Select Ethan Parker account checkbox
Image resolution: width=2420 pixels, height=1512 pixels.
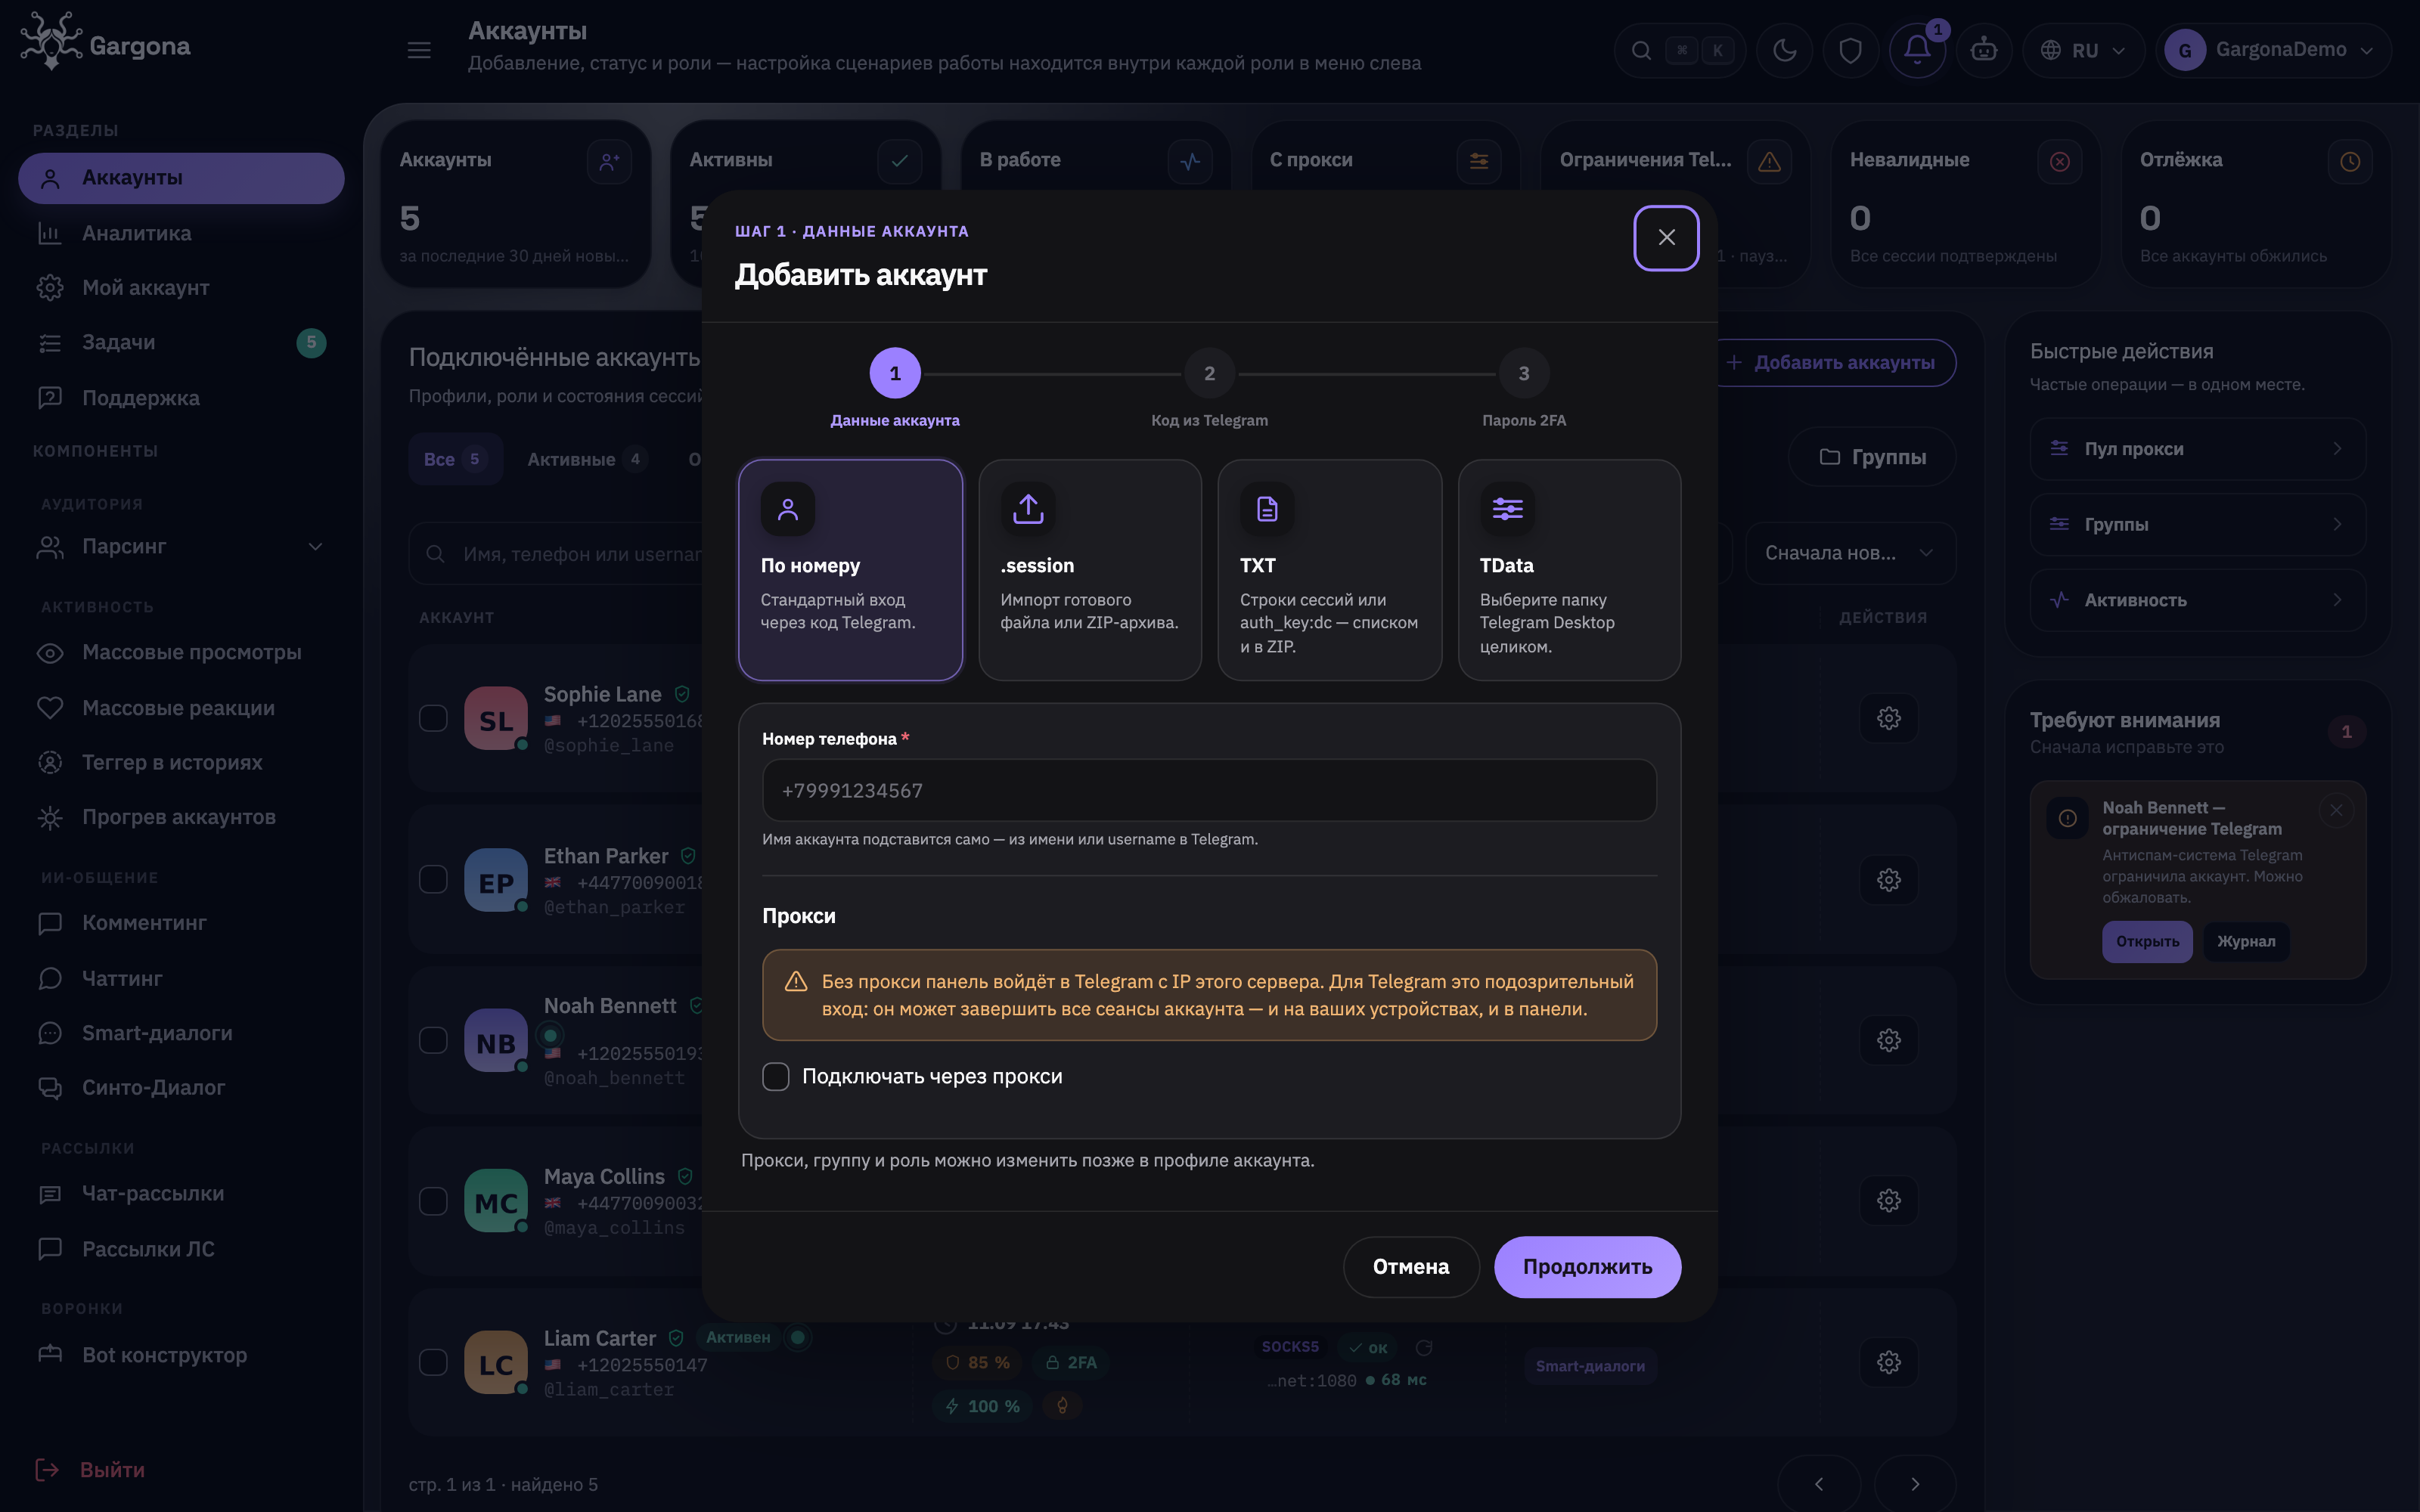tap(433, 880)
